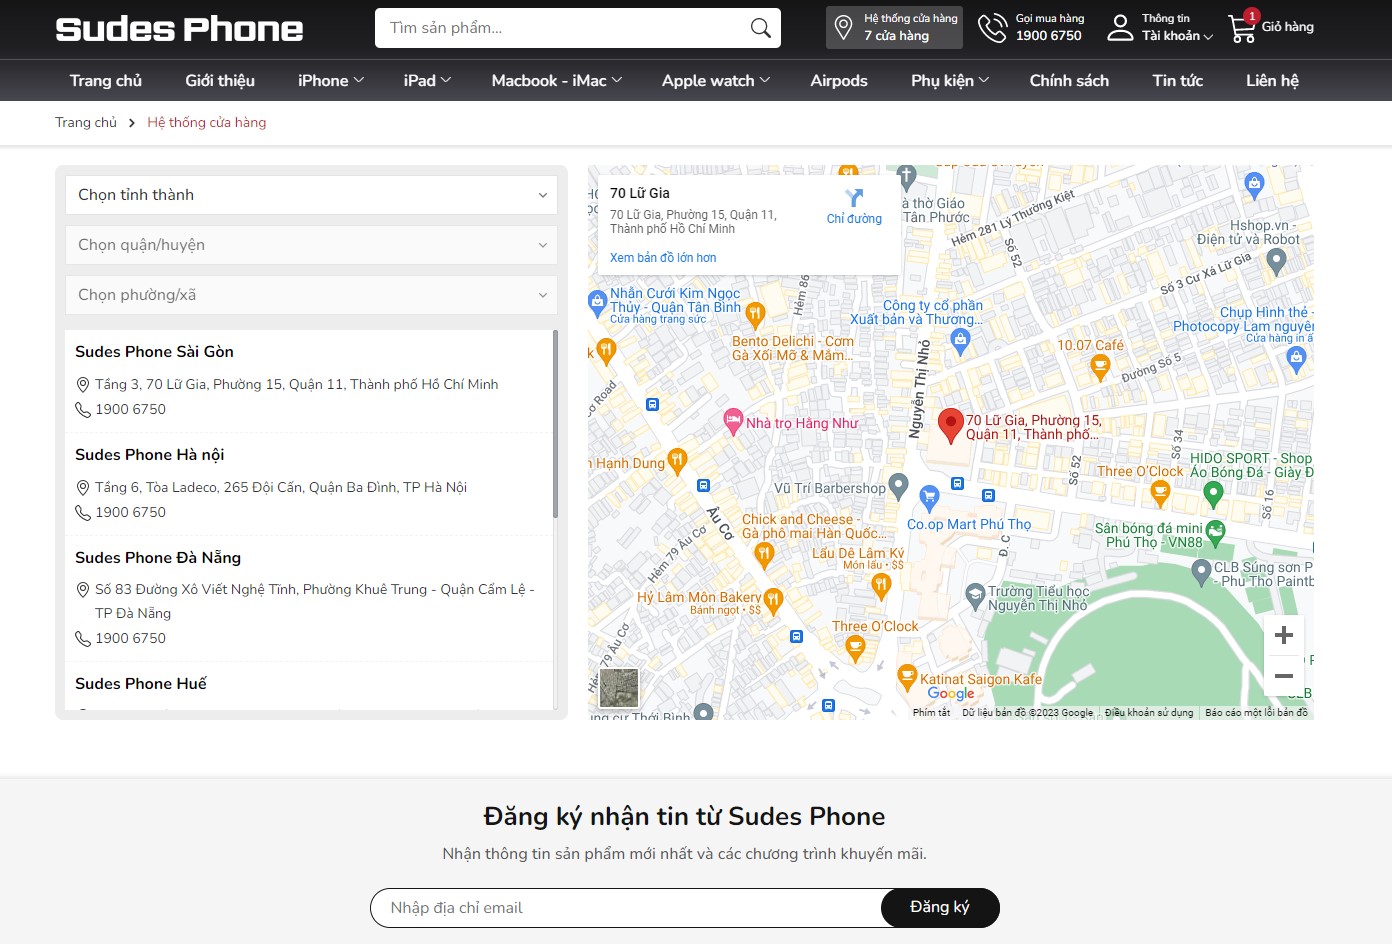This screenshot has width=1392, height=944.
Task: Click Vũ Trí Barbershop marker
Action: coord(899,486)
